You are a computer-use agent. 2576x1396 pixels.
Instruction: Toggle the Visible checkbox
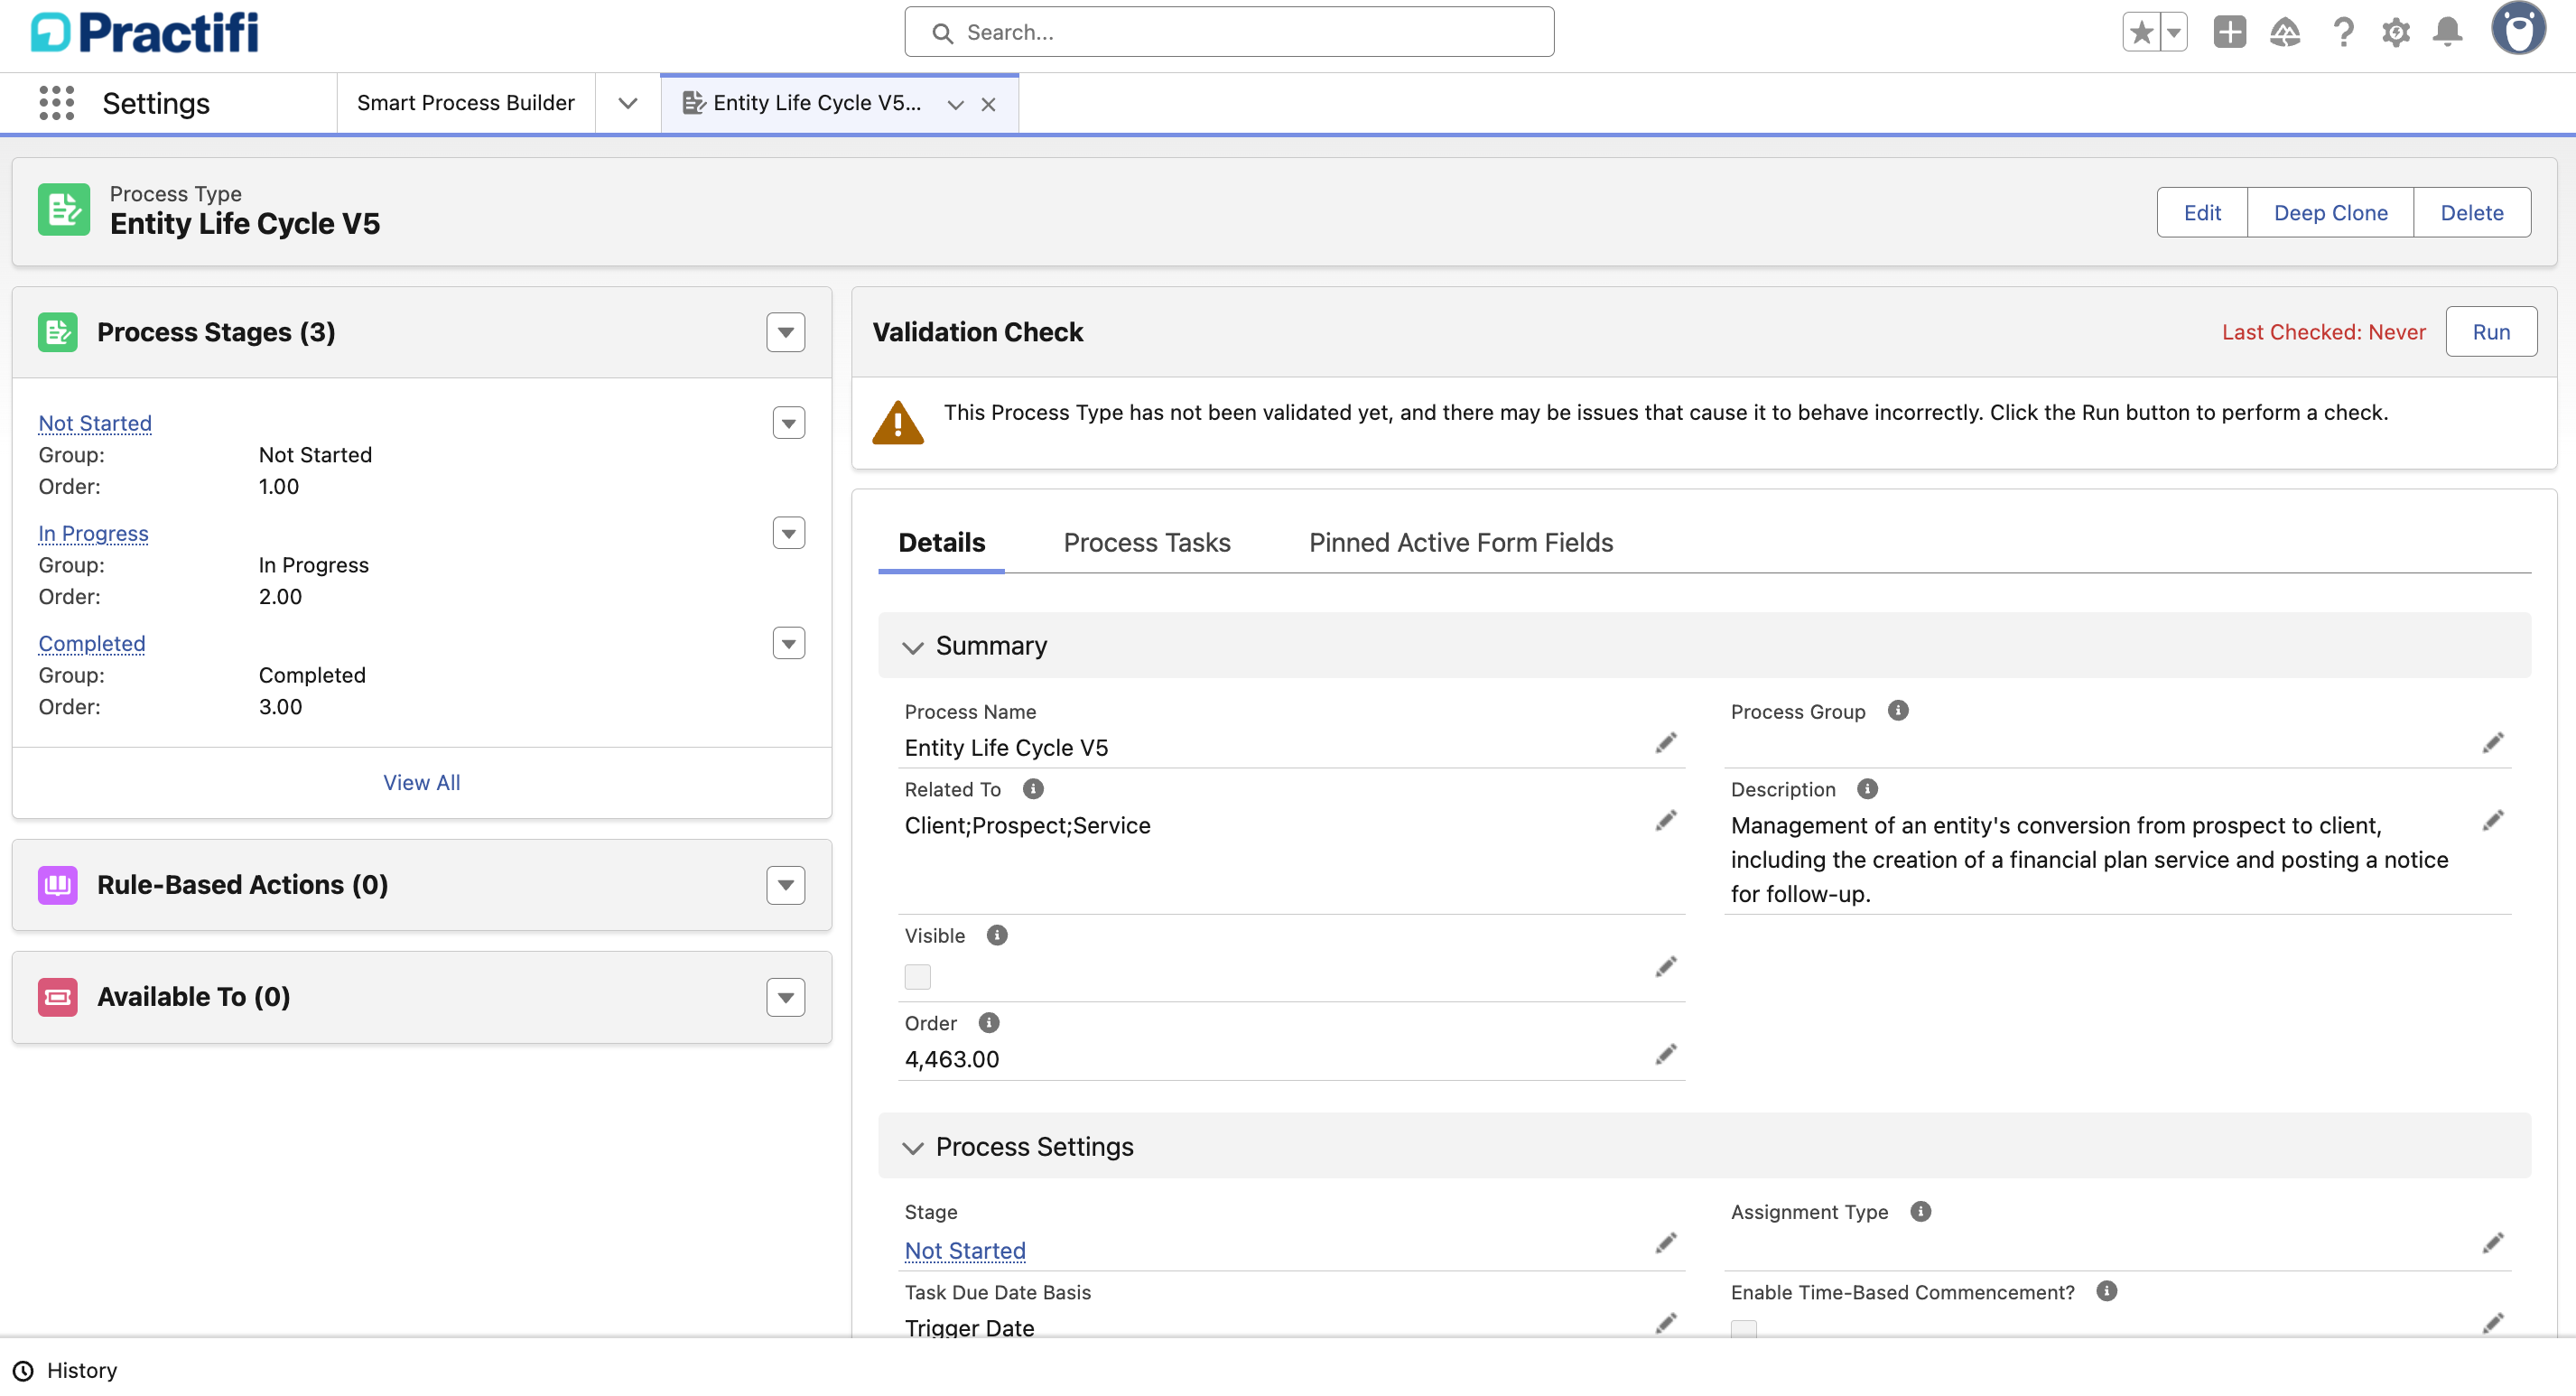(917, 976)
